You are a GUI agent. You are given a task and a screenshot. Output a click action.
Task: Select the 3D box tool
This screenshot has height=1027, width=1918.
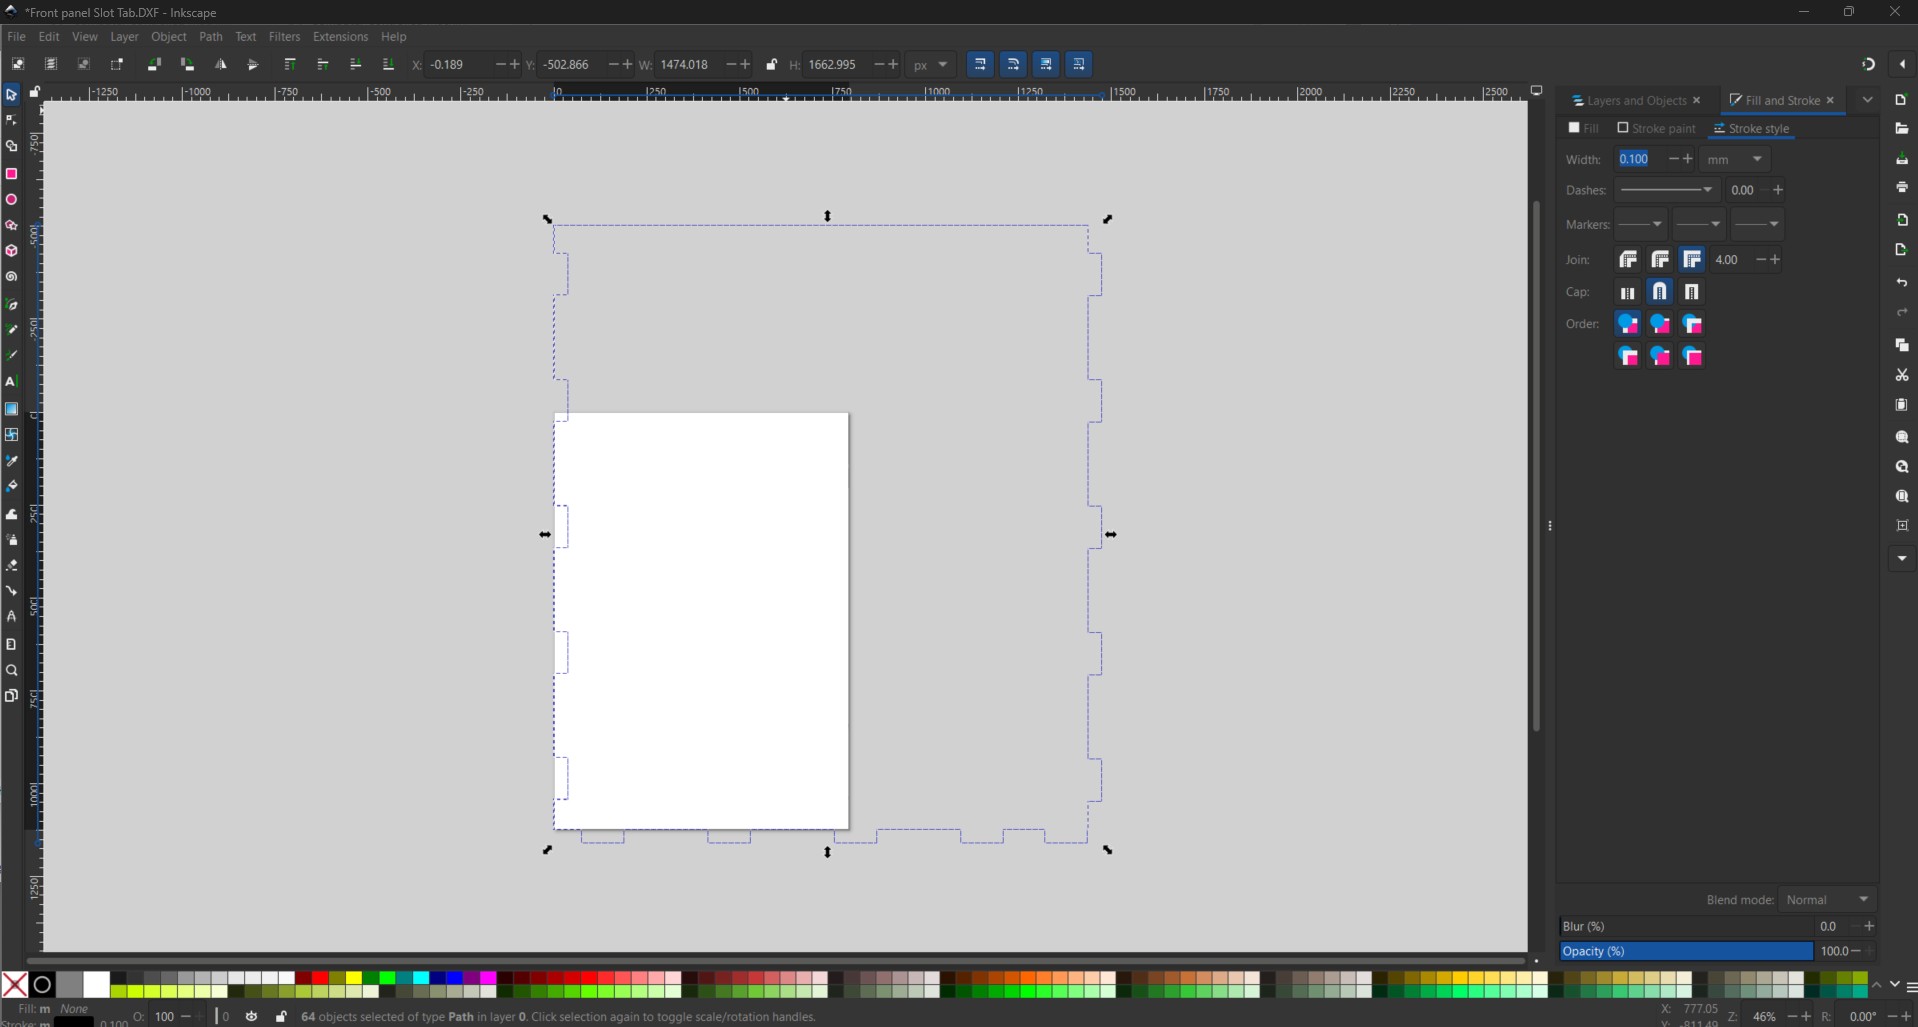[x=11, y=251]
